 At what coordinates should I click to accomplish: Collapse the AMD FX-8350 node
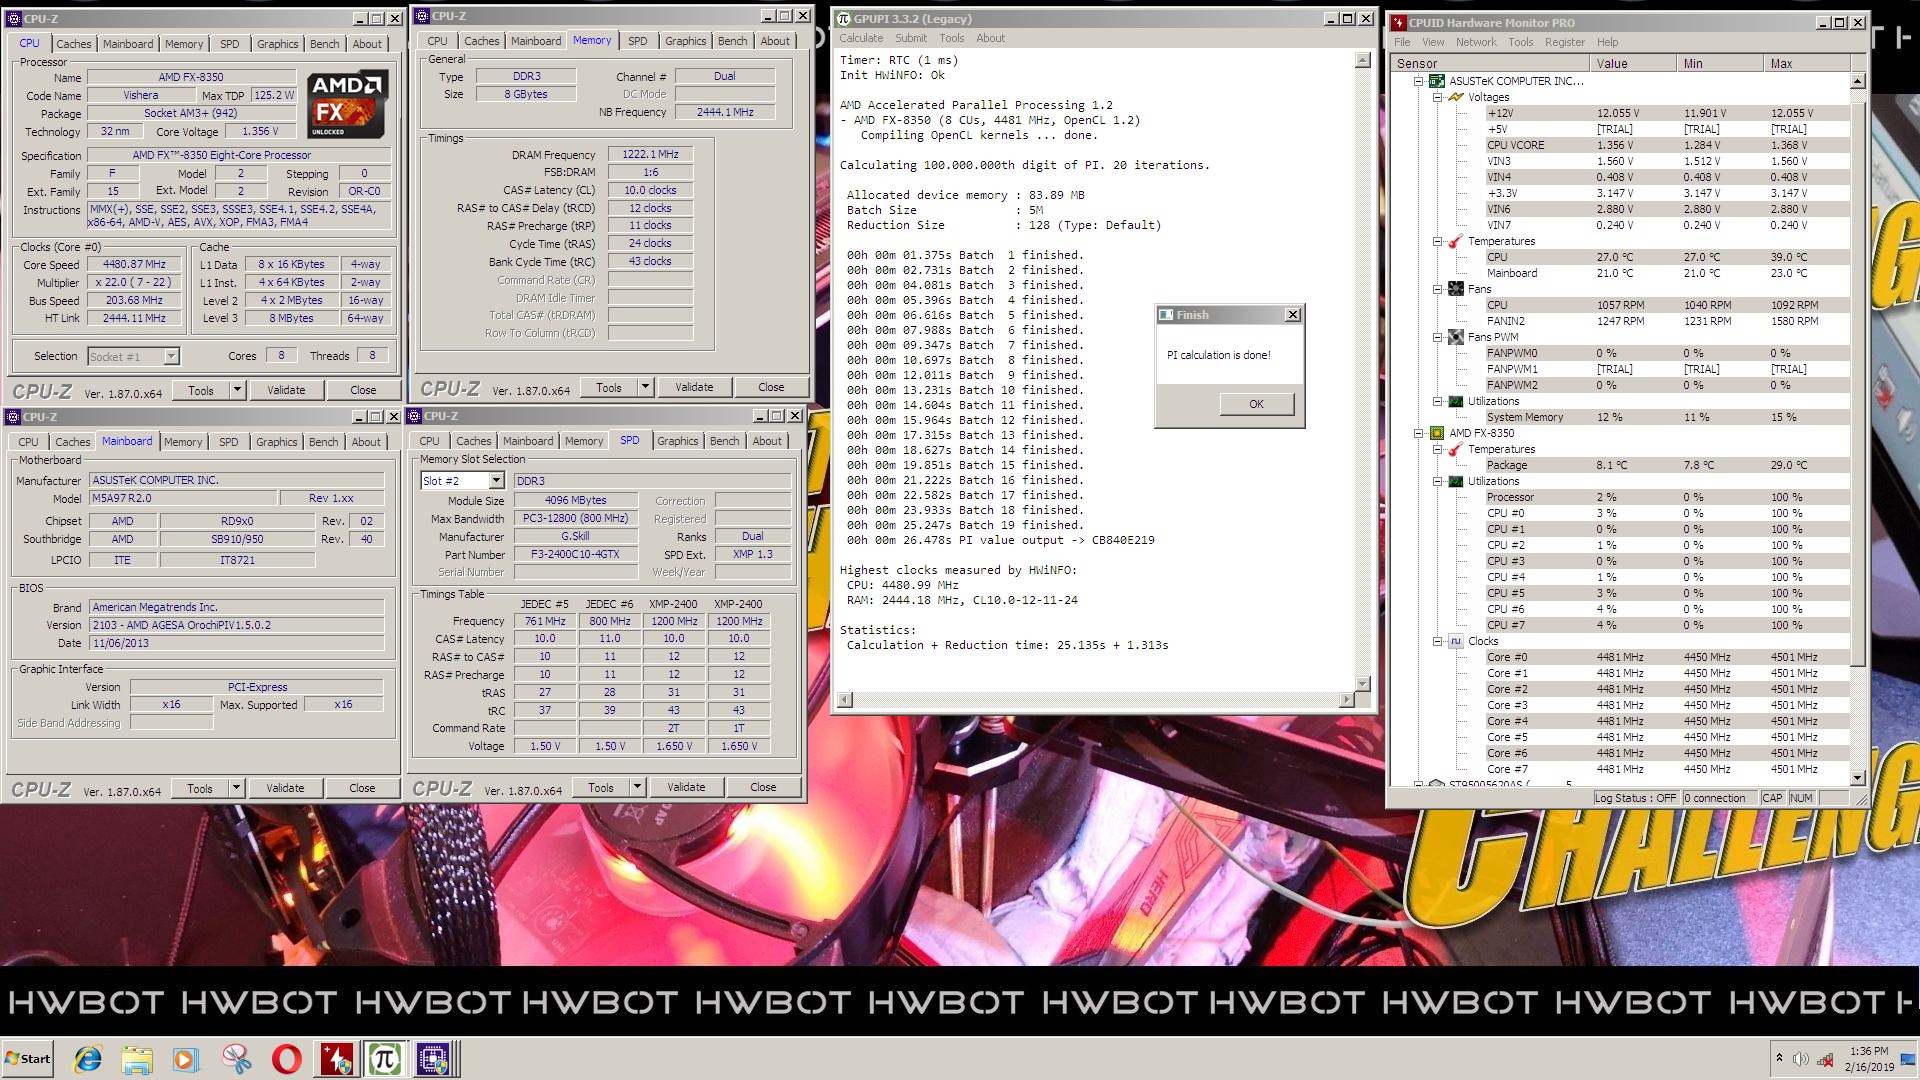coord(1418,433)
